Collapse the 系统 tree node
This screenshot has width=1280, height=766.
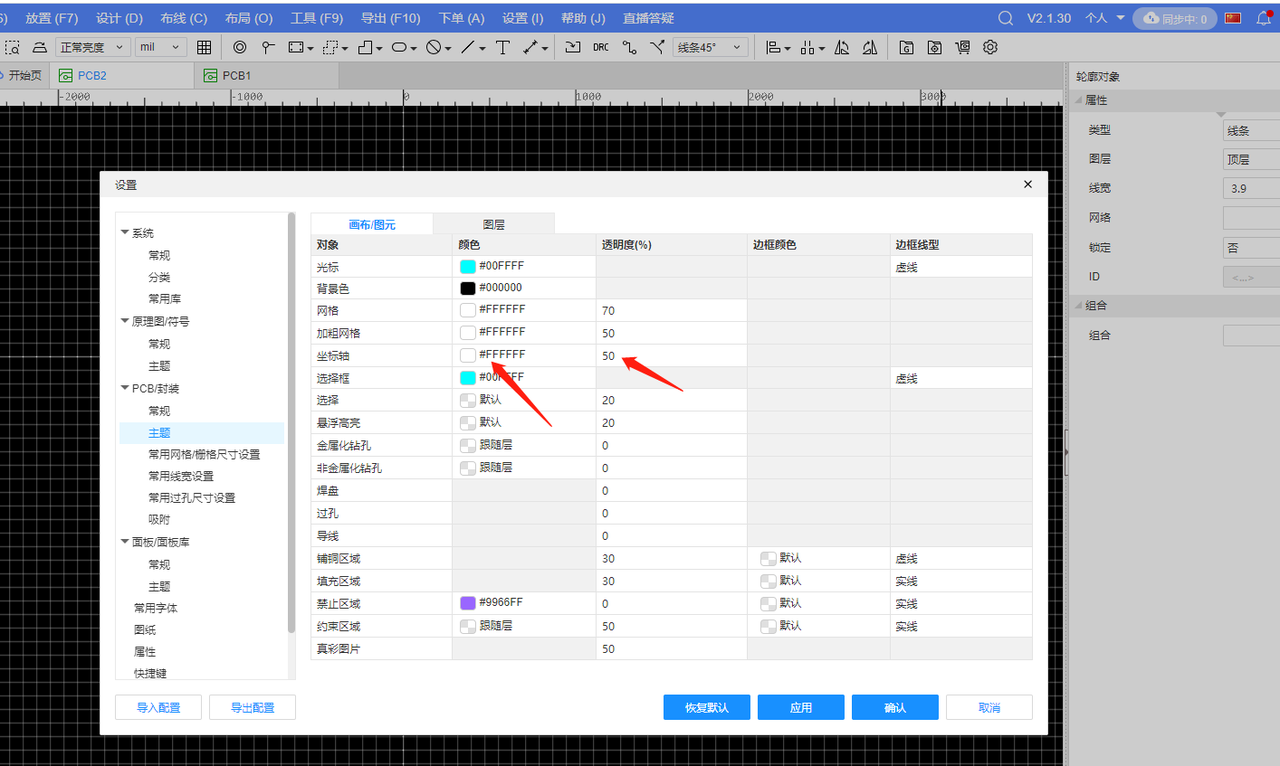pyautogui.click(x=125, y=233)
